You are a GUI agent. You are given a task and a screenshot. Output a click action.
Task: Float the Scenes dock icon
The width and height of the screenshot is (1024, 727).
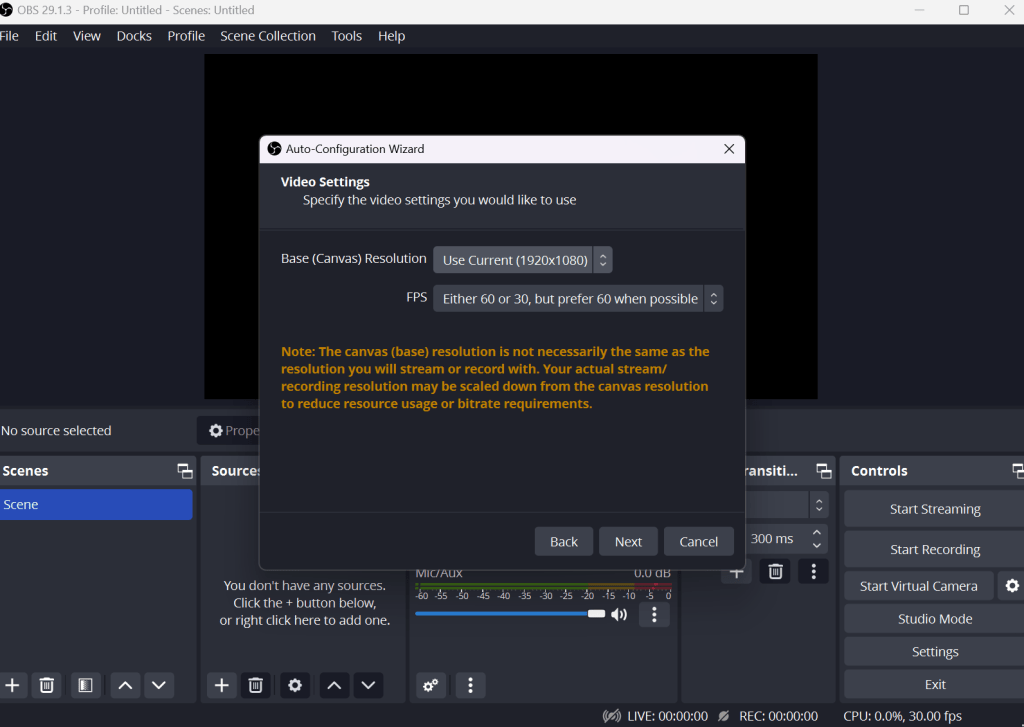coord(185,471)
